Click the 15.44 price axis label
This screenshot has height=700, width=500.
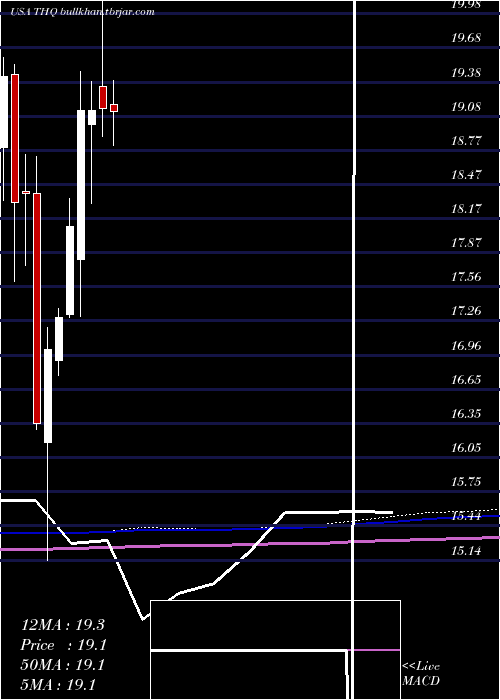466,517
